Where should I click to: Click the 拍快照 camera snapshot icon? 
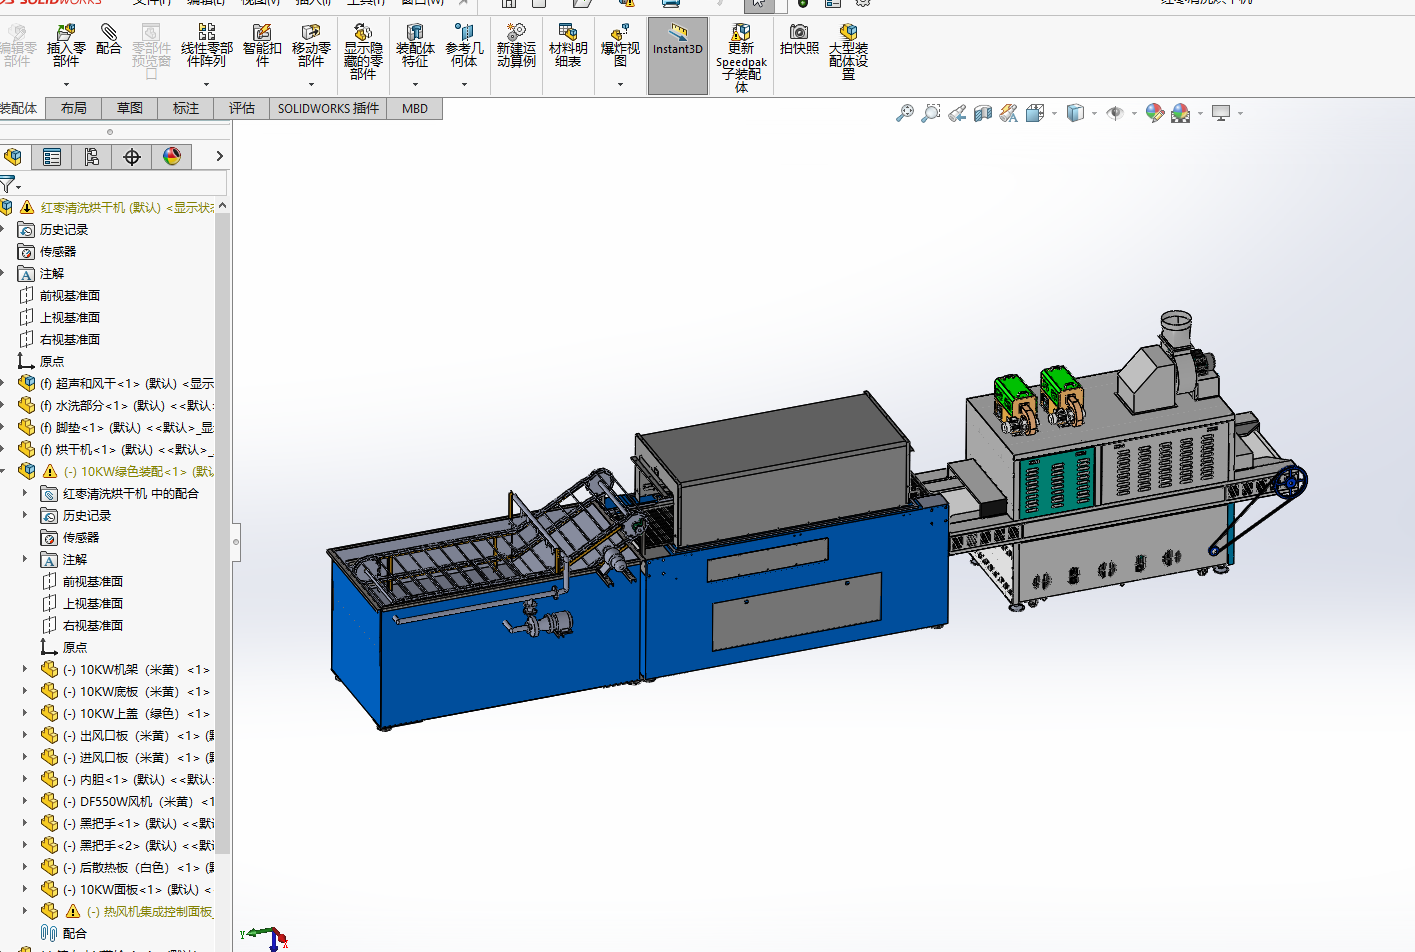(x=799, y=40)
